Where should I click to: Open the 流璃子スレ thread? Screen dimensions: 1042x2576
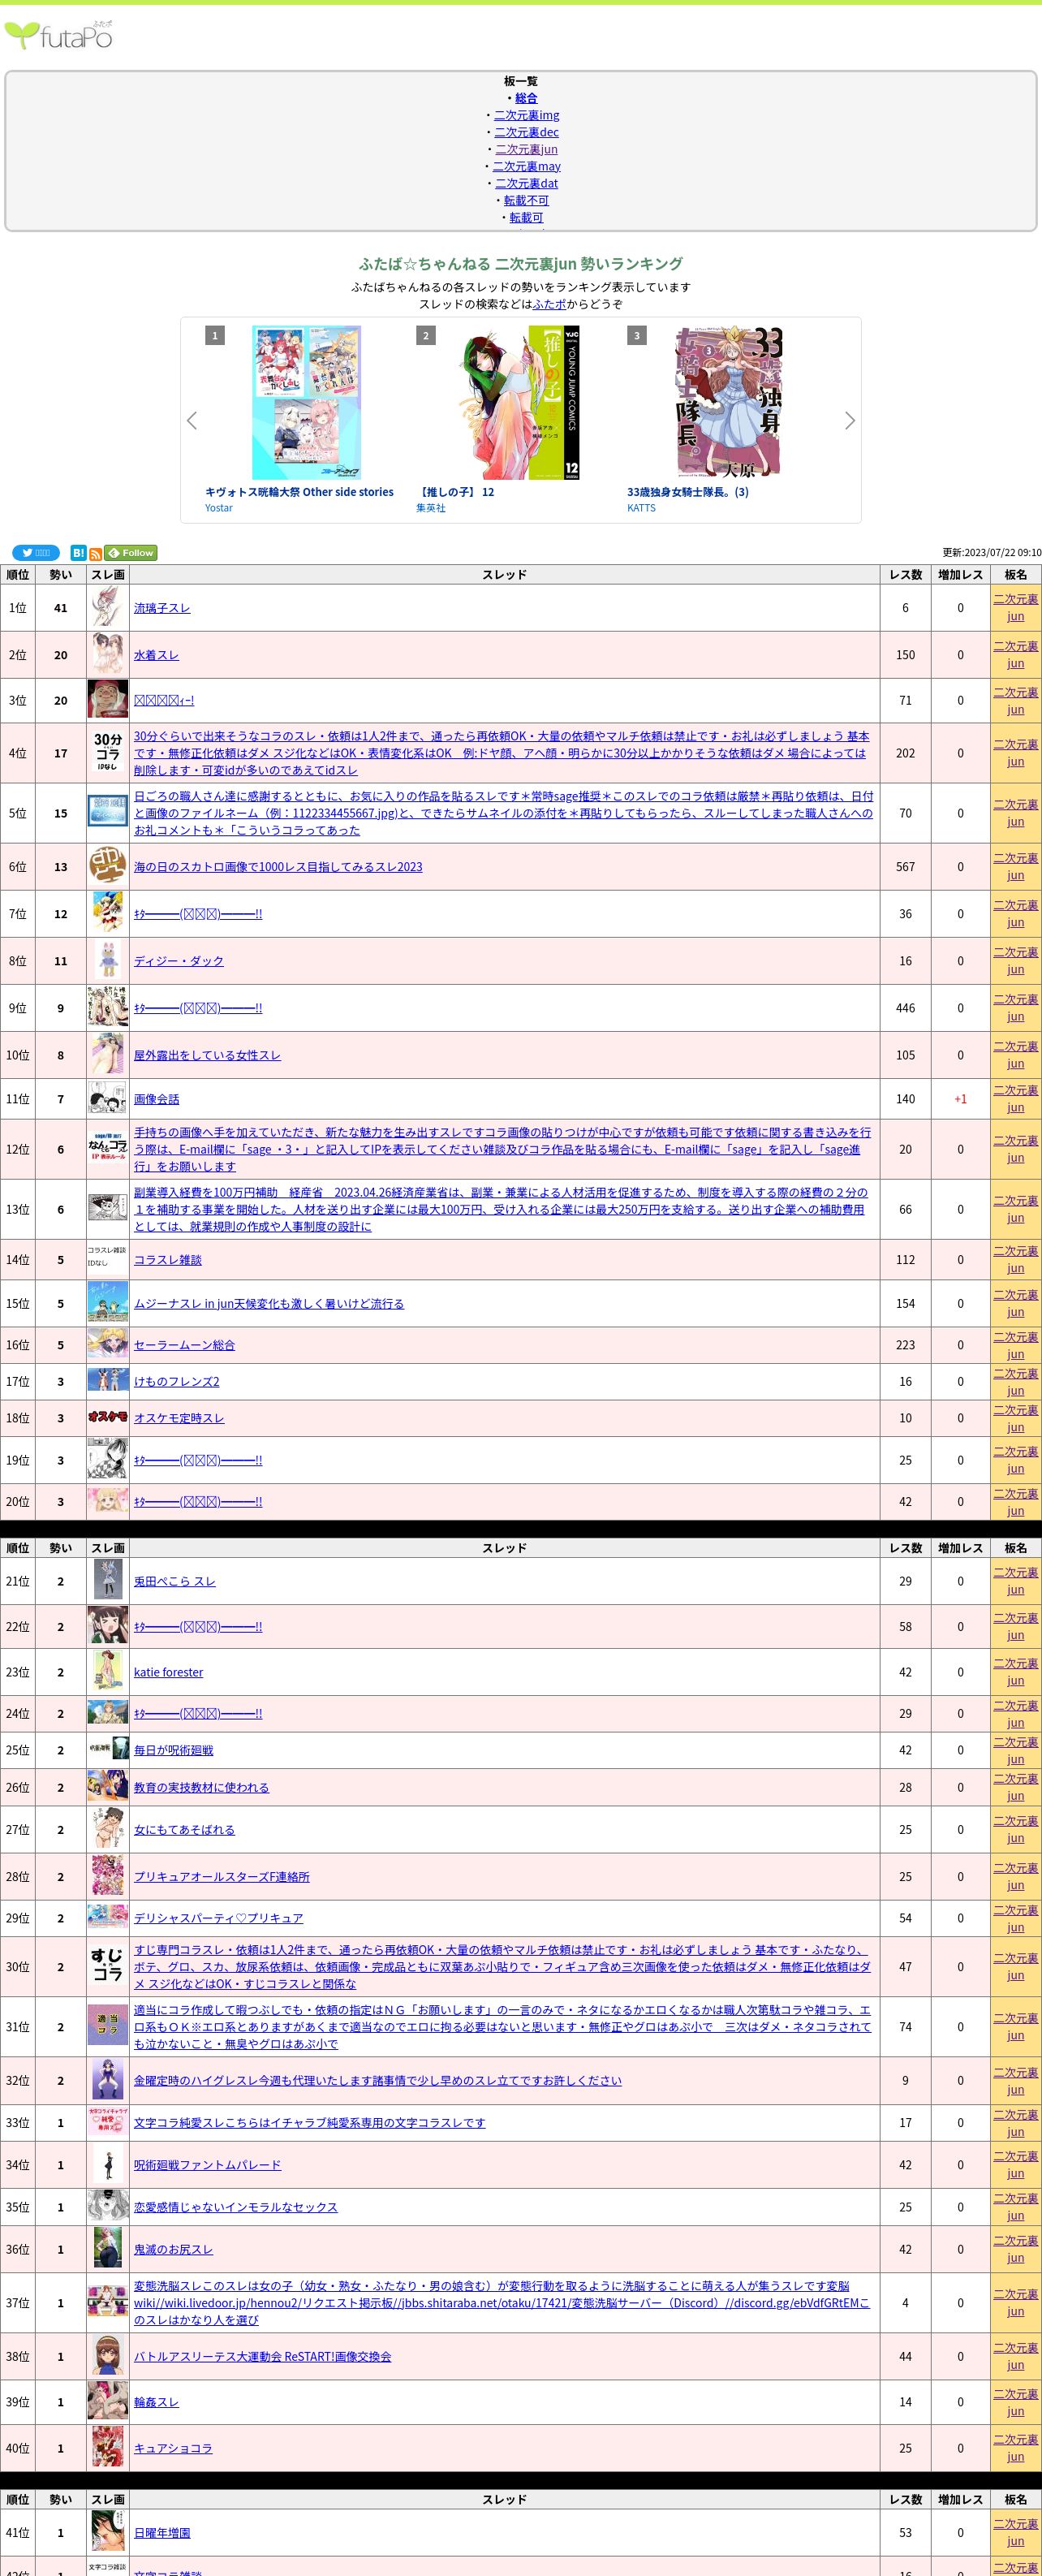click(x=162, y=608)
